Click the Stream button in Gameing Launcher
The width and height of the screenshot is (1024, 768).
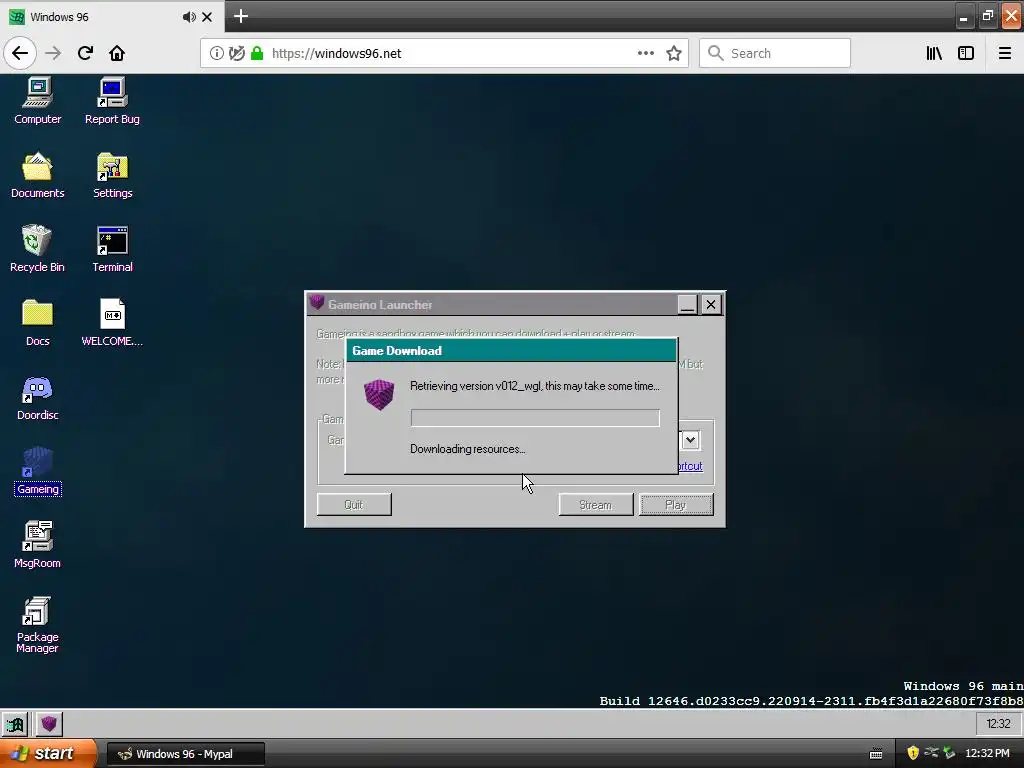(596, 504)
